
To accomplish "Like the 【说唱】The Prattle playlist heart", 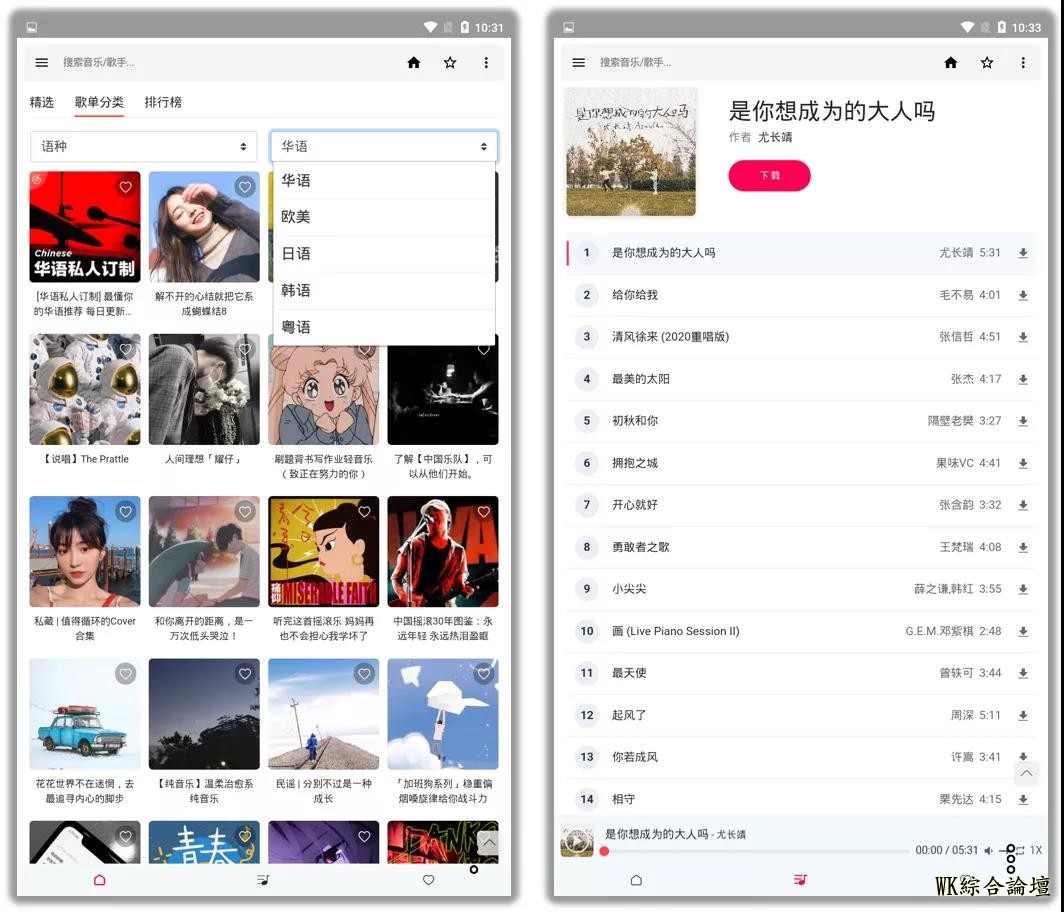I will [126, 349].
